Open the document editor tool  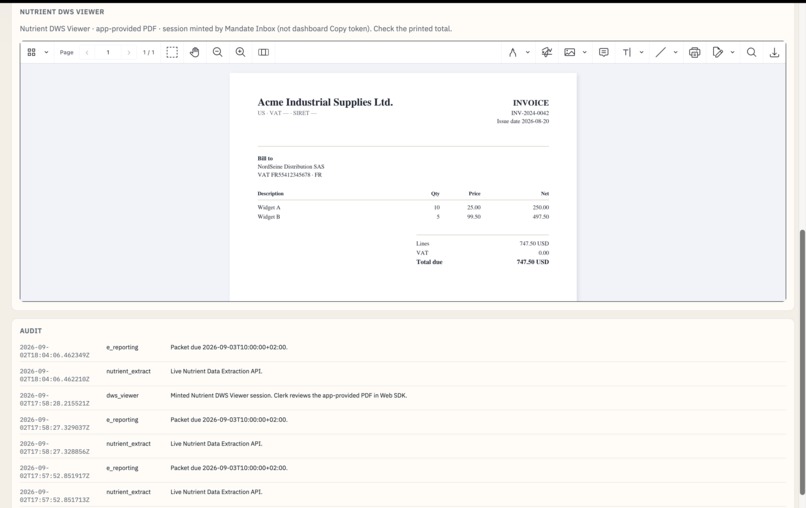coord(718,52)
